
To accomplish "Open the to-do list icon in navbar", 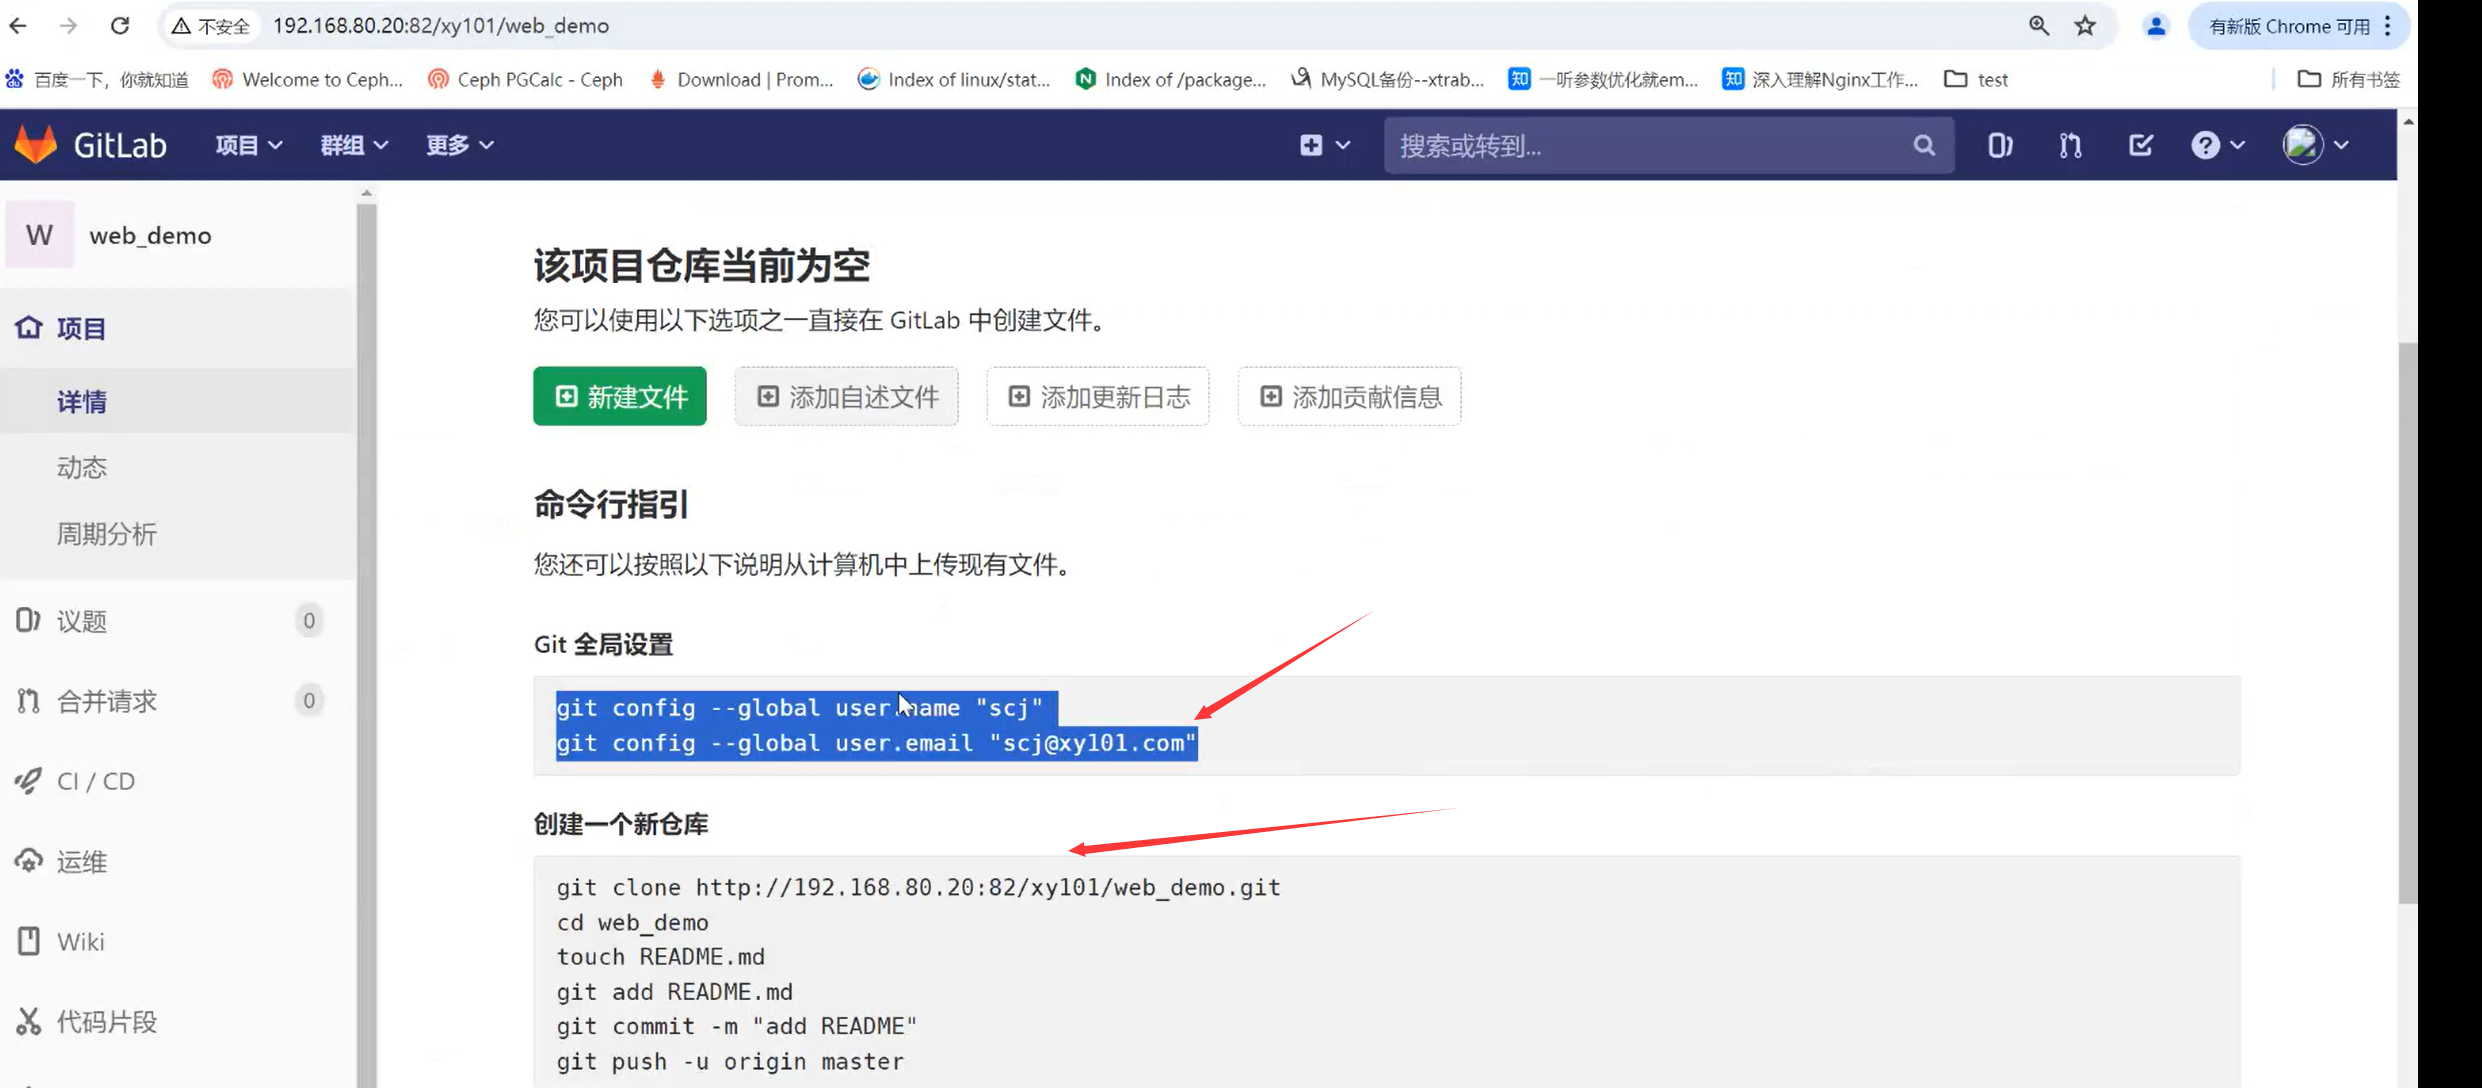I will (2140, 146).
